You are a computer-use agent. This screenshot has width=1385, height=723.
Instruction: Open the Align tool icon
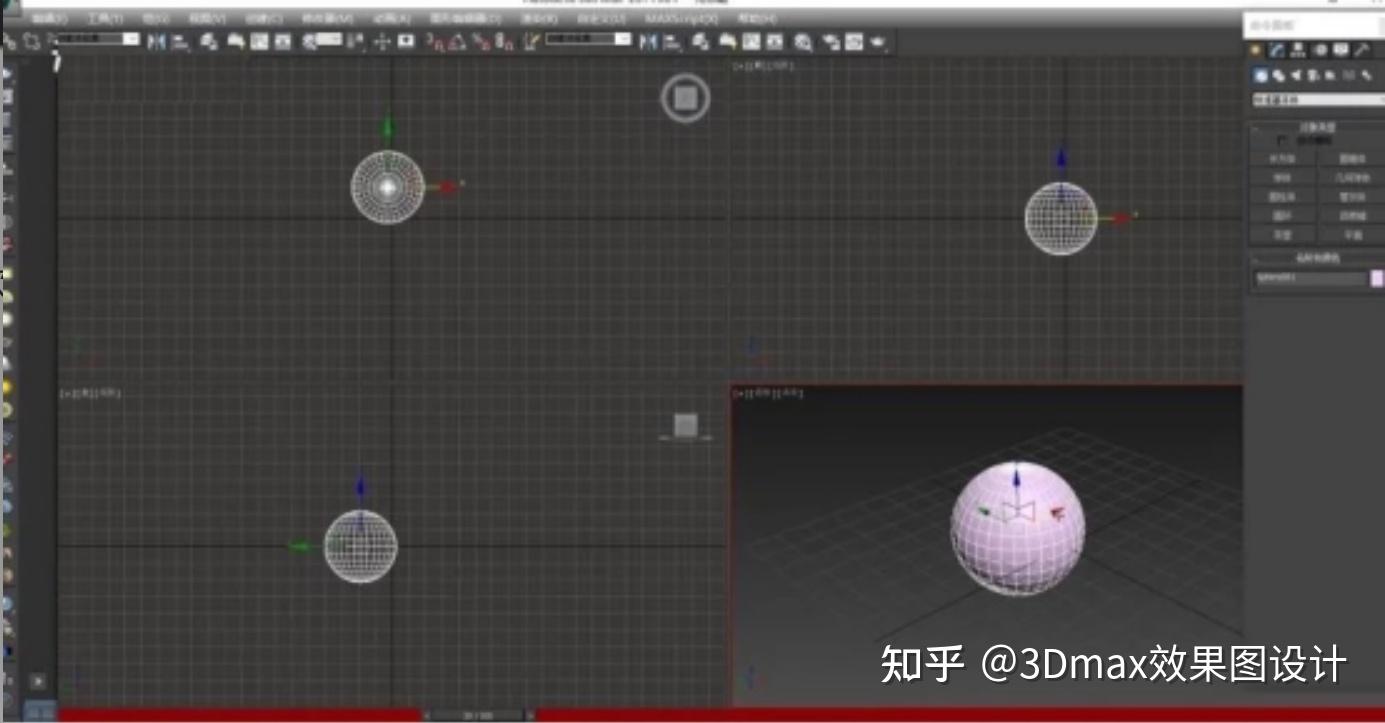(x=673, y=41)
